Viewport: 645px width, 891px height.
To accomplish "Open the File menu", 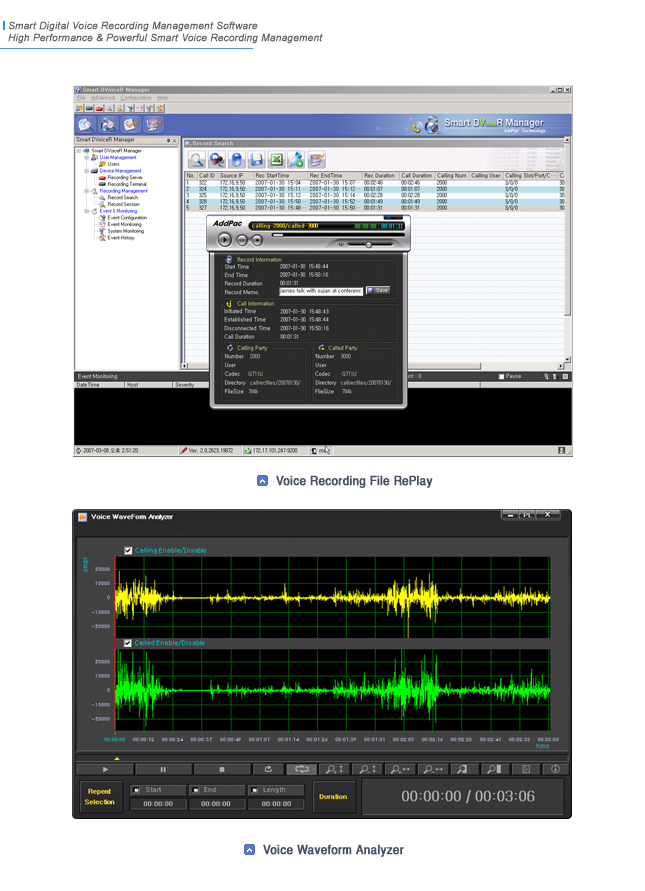I will coord(81,98).
